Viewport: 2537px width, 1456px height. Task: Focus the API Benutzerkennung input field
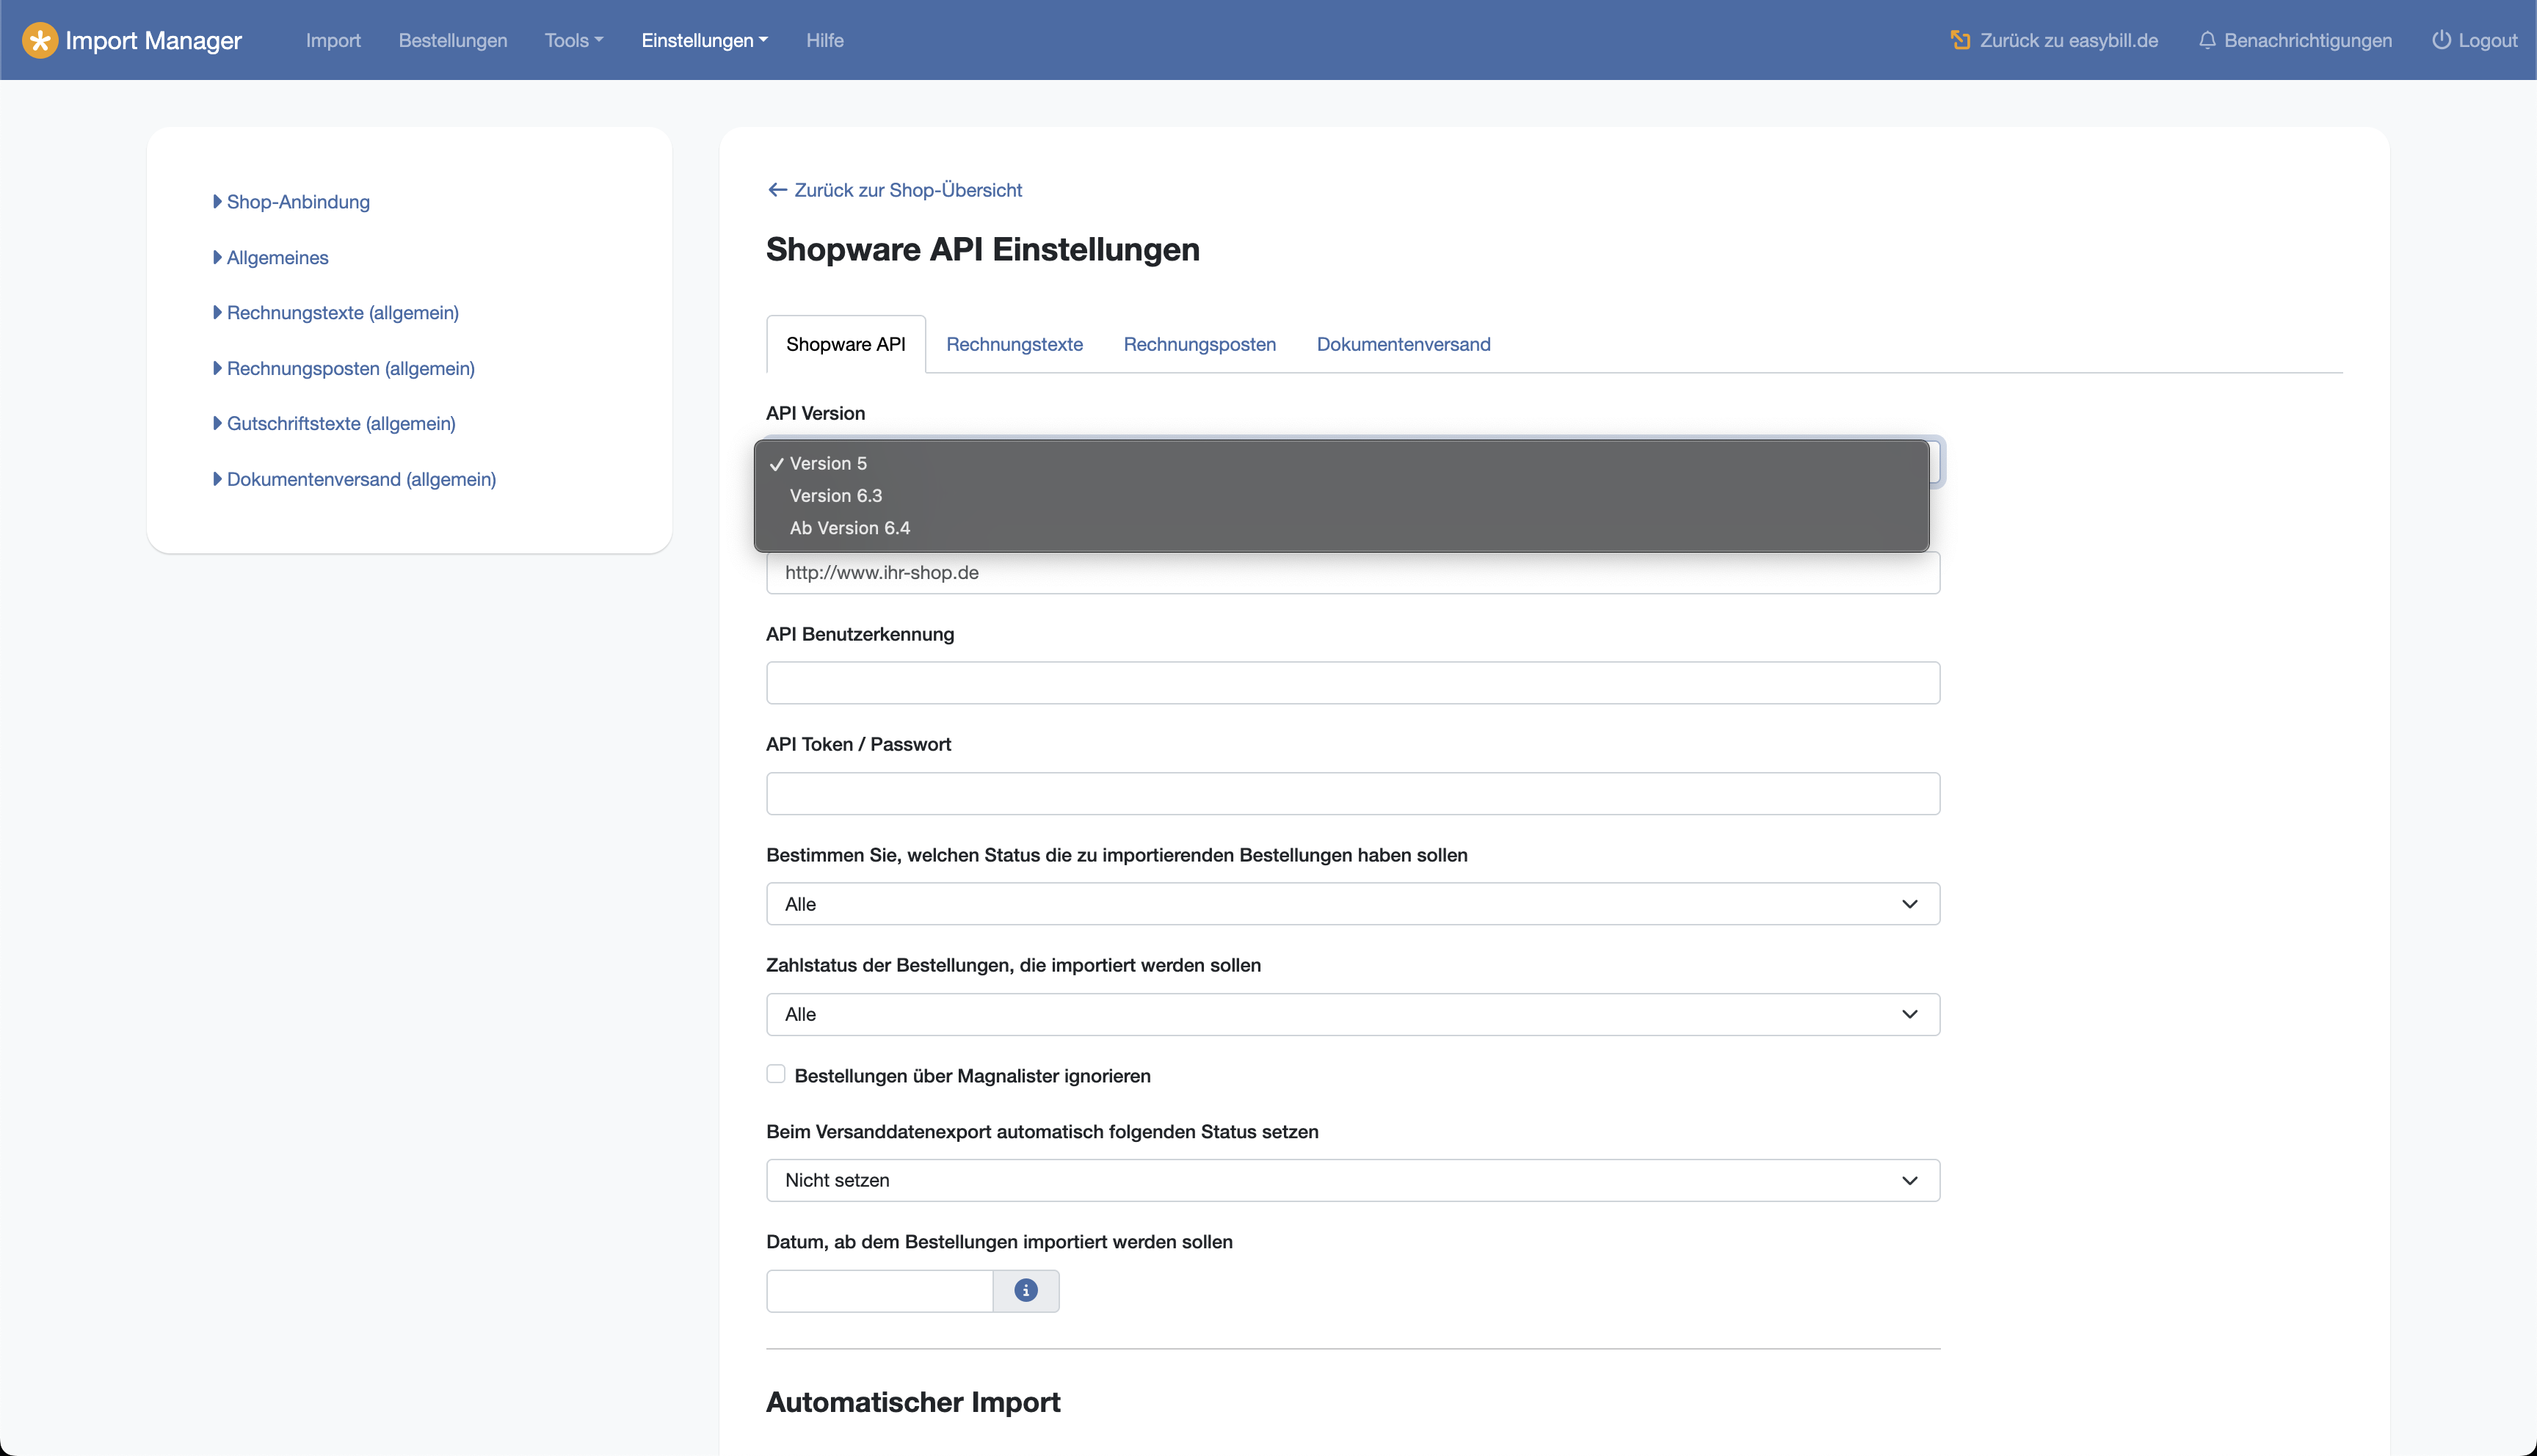[1353, 683]
